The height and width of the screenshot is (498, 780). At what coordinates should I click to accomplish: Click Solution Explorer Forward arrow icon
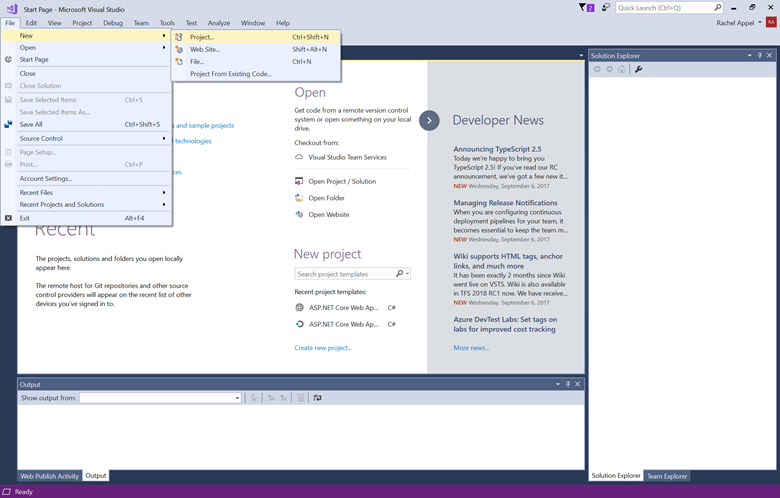coord(609,69)
